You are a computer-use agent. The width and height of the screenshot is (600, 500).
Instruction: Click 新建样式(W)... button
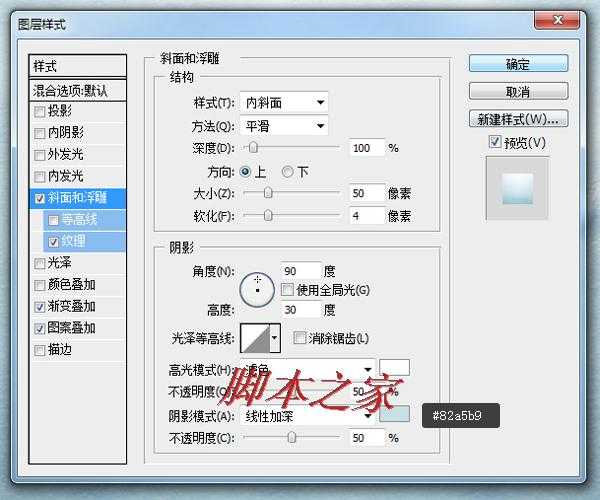[x=518, y=119]
